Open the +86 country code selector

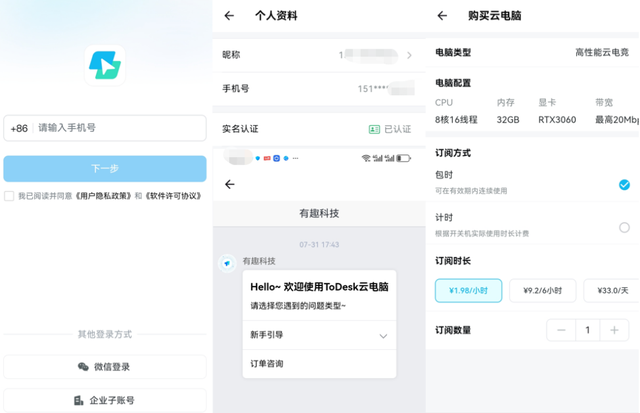(19, 129)
